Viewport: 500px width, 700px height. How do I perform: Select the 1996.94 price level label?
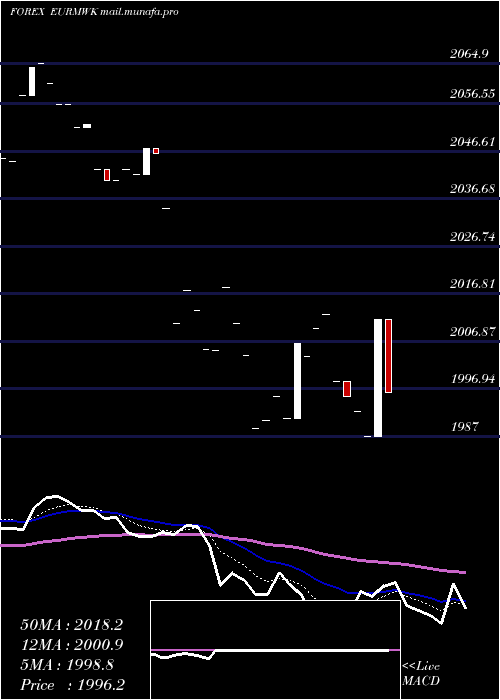click(472, 379)
